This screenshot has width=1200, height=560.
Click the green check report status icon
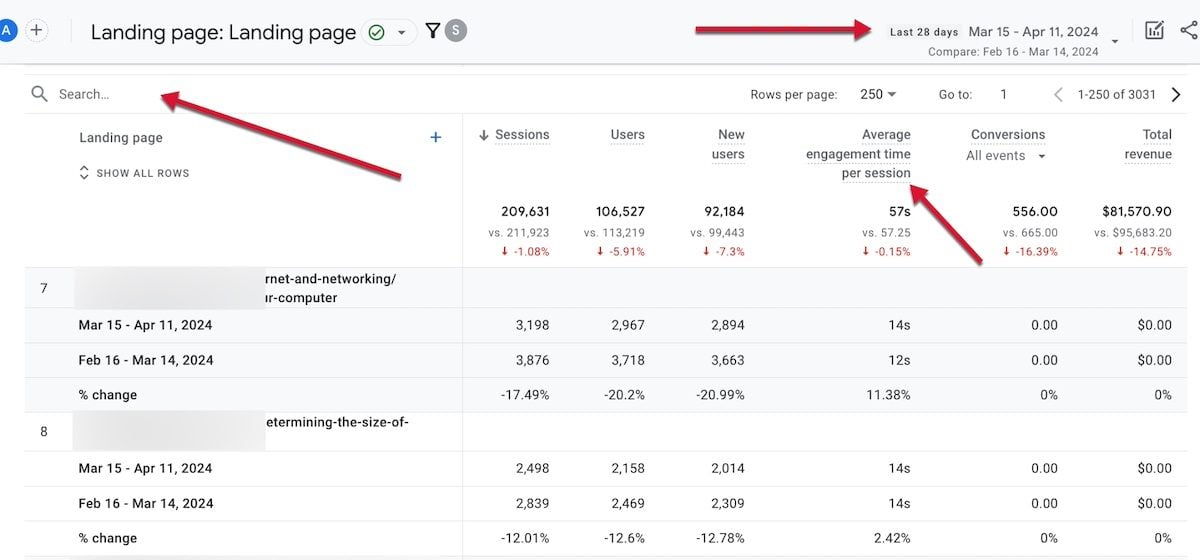click(376, 32)
